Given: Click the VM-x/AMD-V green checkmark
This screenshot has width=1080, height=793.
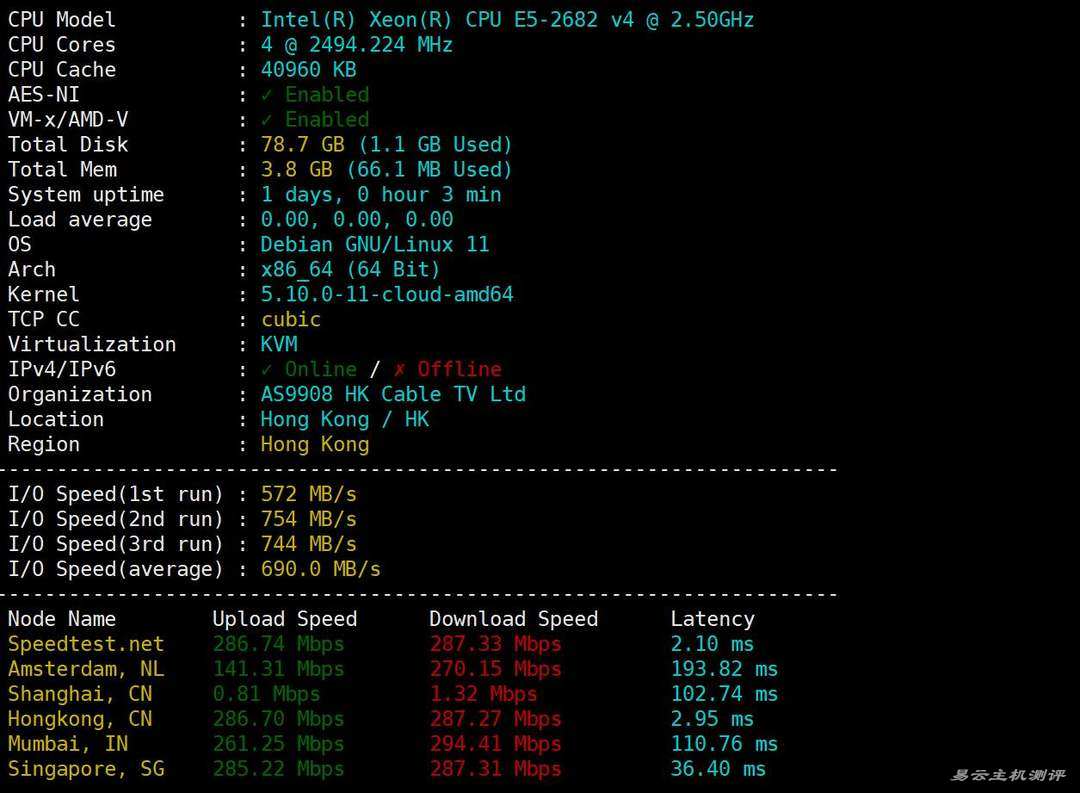Looking at the screenshot, I should [267, 120].
